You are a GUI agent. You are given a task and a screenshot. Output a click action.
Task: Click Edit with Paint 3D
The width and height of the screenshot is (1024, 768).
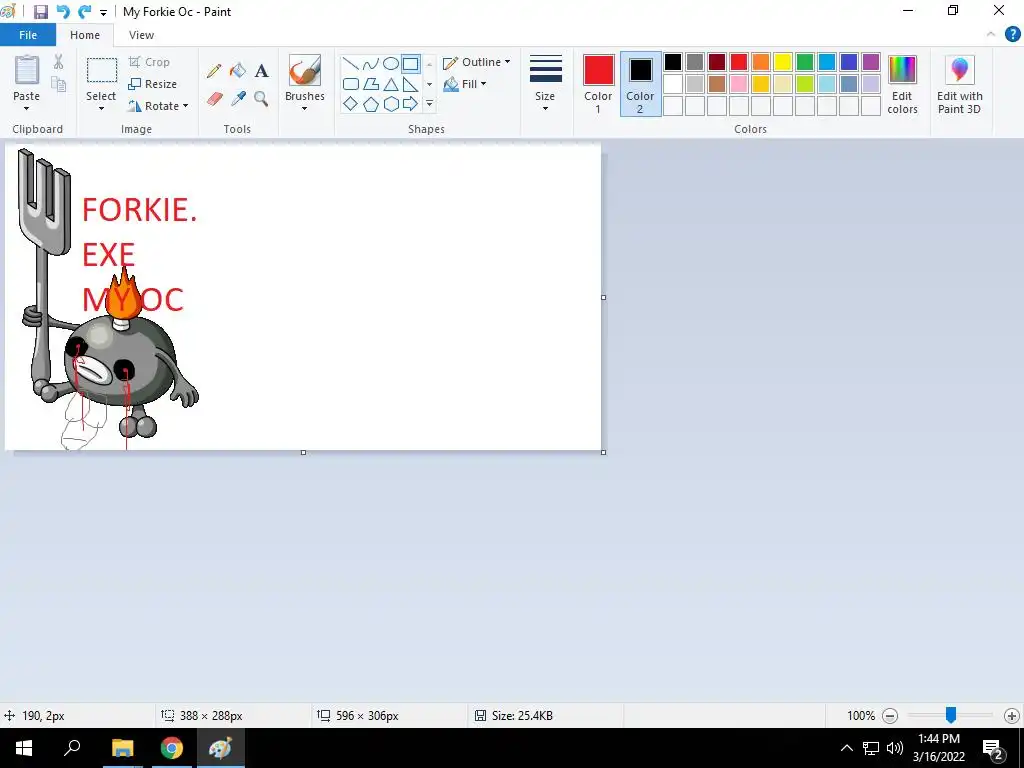click(959, 85)
